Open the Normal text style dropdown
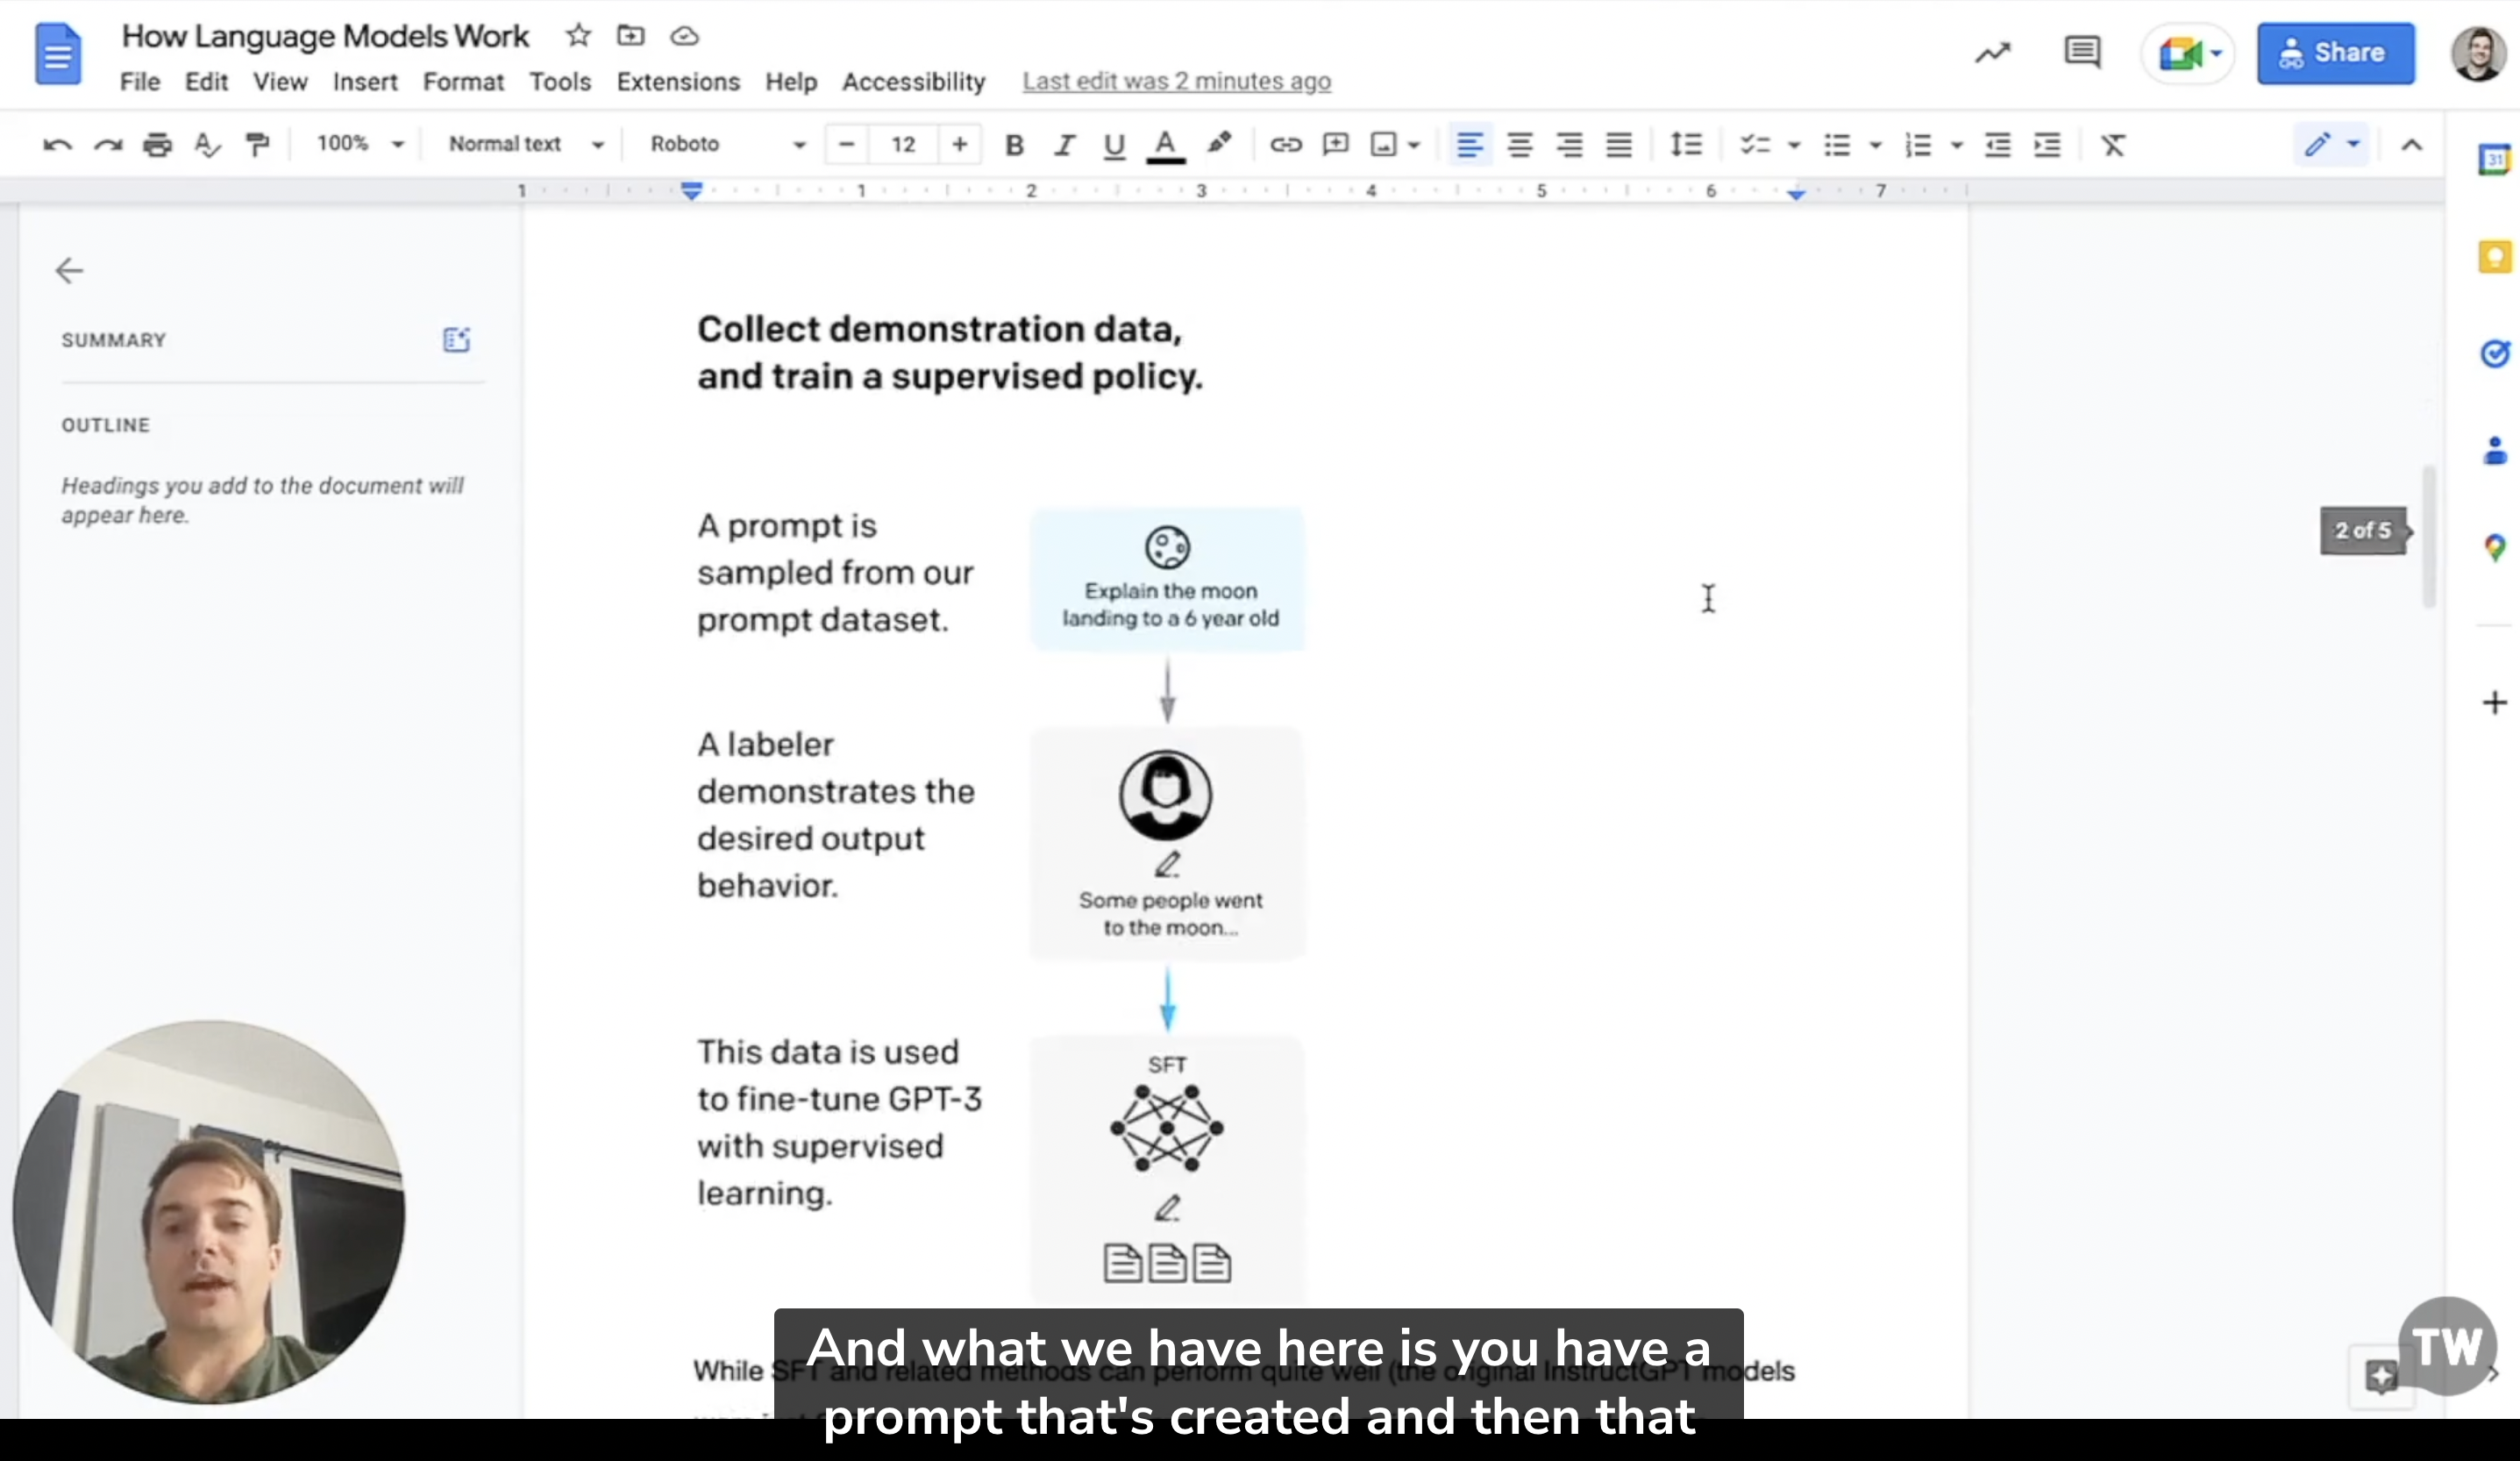 click(526, 144)
